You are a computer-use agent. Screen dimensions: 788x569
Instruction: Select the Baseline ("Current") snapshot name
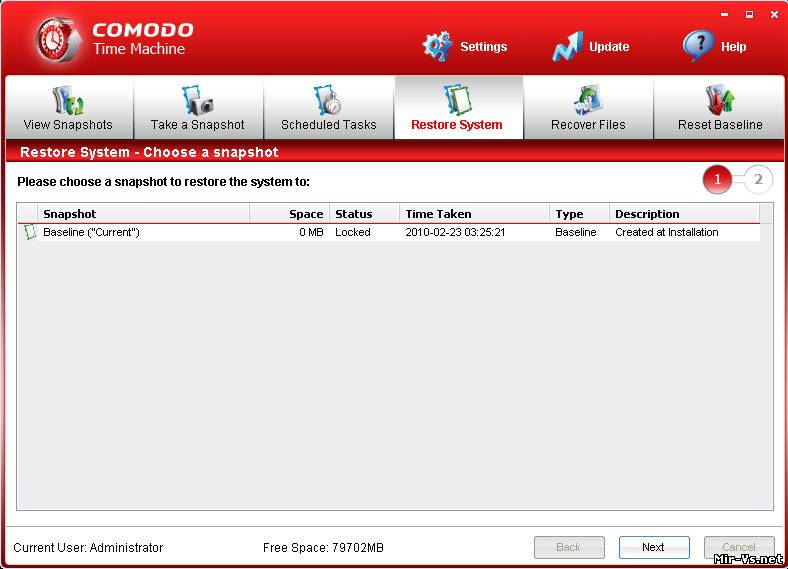pos(91,232)
